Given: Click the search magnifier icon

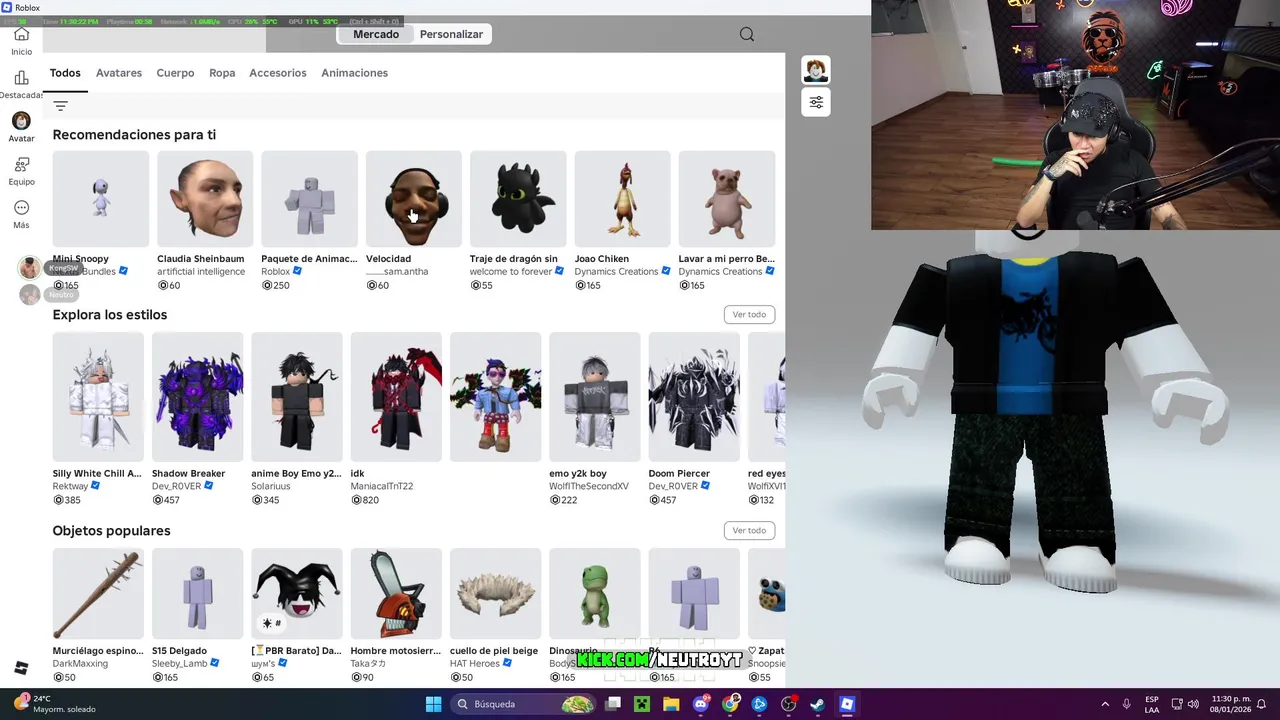Looking at the screenshot, I should pos(747,34).
